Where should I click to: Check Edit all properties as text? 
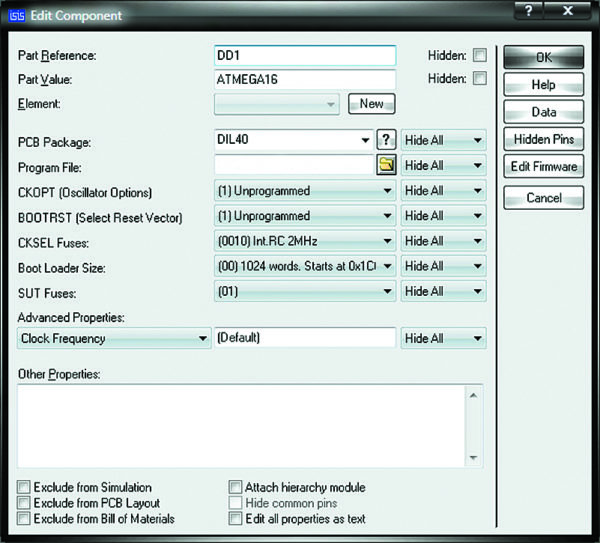(235, 519)
